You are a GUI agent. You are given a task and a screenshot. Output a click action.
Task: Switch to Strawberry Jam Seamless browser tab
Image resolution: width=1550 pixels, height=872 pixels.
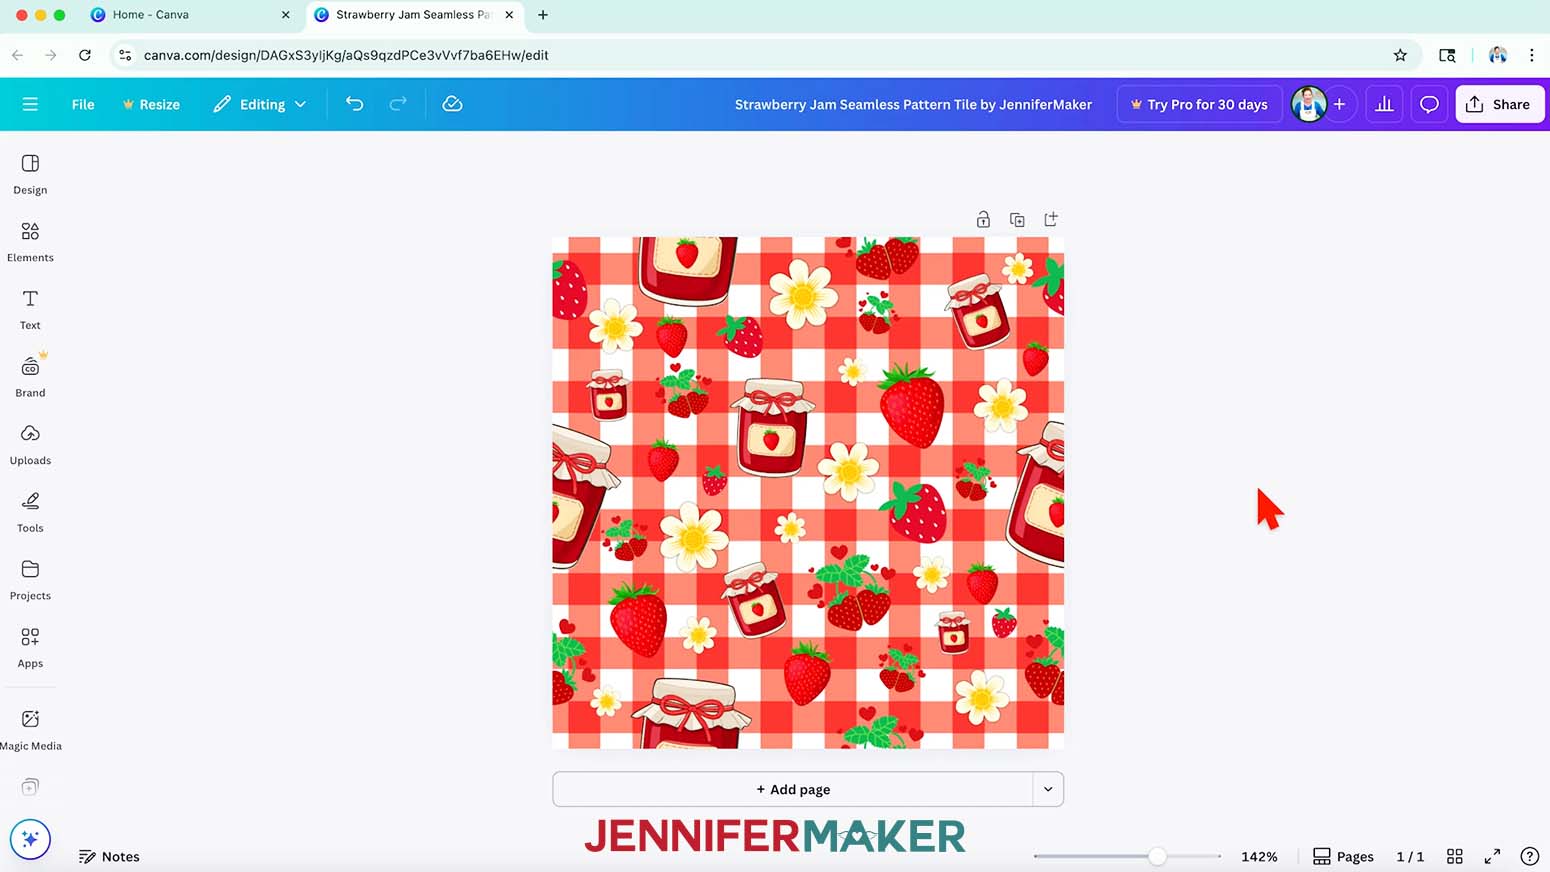coord(414,15)
